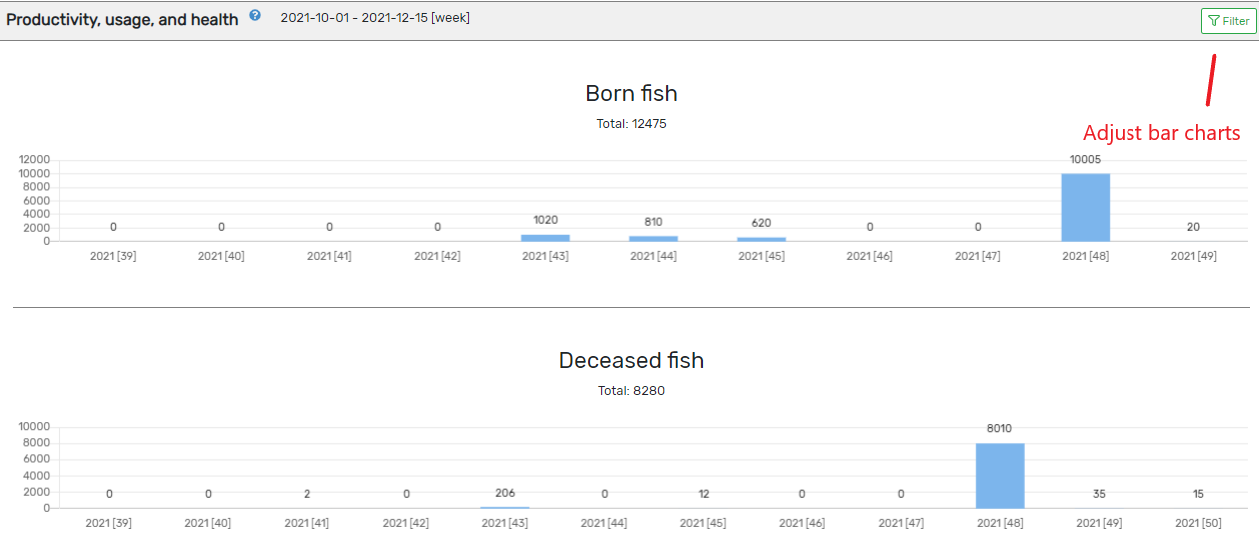Select the Born fish bar valued 1020

(545, 238)
